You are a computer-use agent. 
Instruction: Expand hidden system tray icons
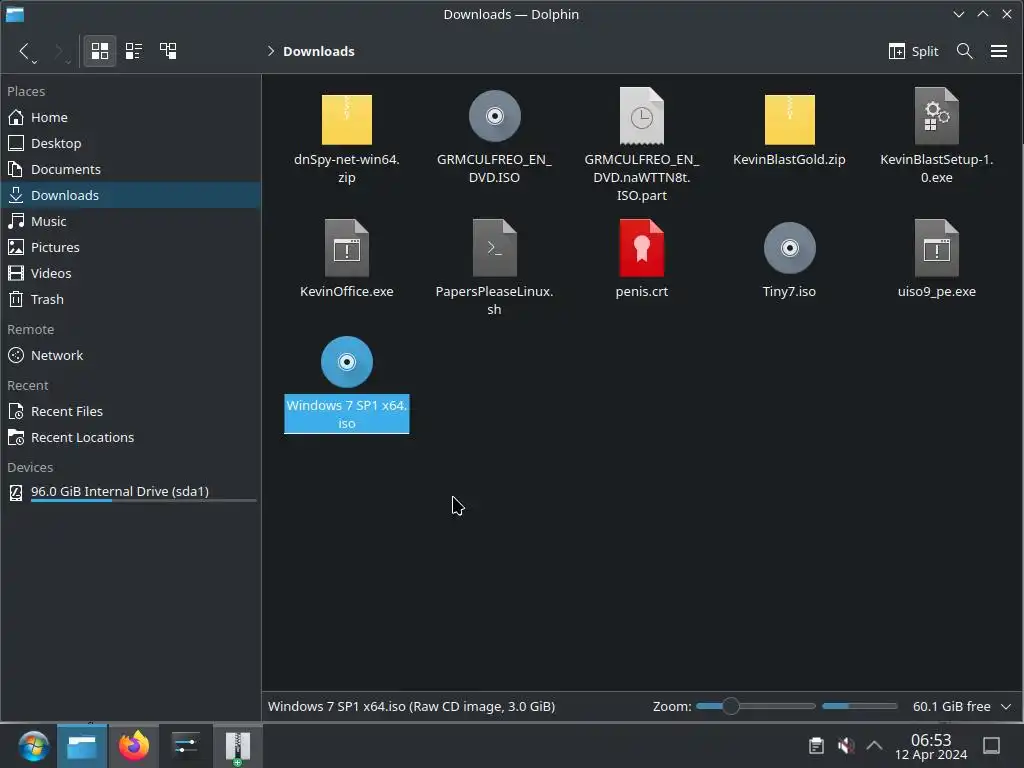(874, 746)
